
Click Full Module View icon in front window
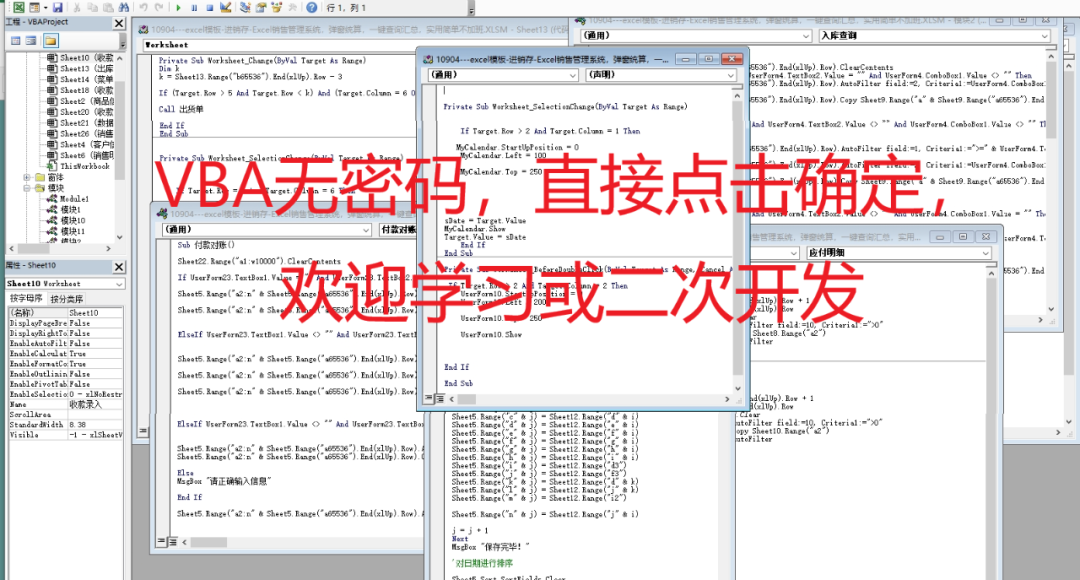point(440,398)
